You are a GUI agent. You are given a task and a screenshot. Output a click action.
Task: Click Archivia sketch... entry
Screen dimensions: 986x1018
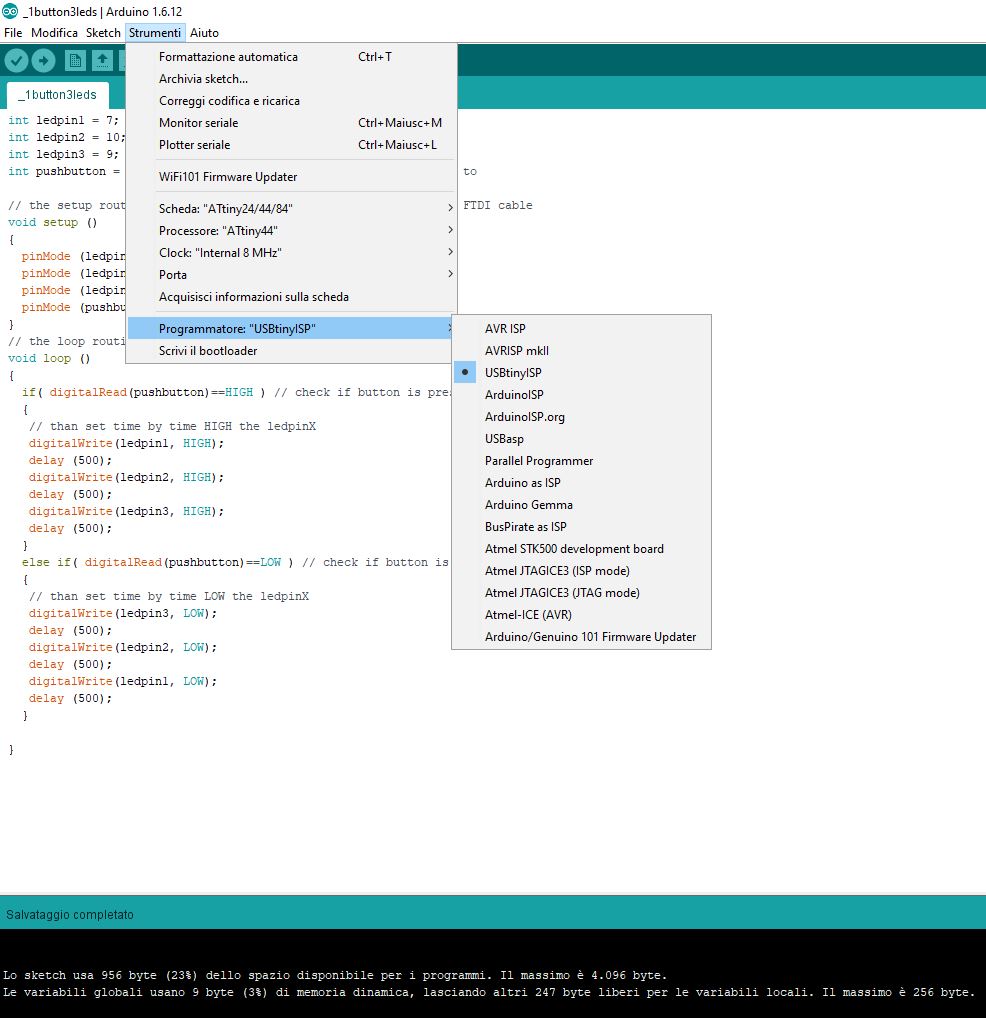point(291,79)
